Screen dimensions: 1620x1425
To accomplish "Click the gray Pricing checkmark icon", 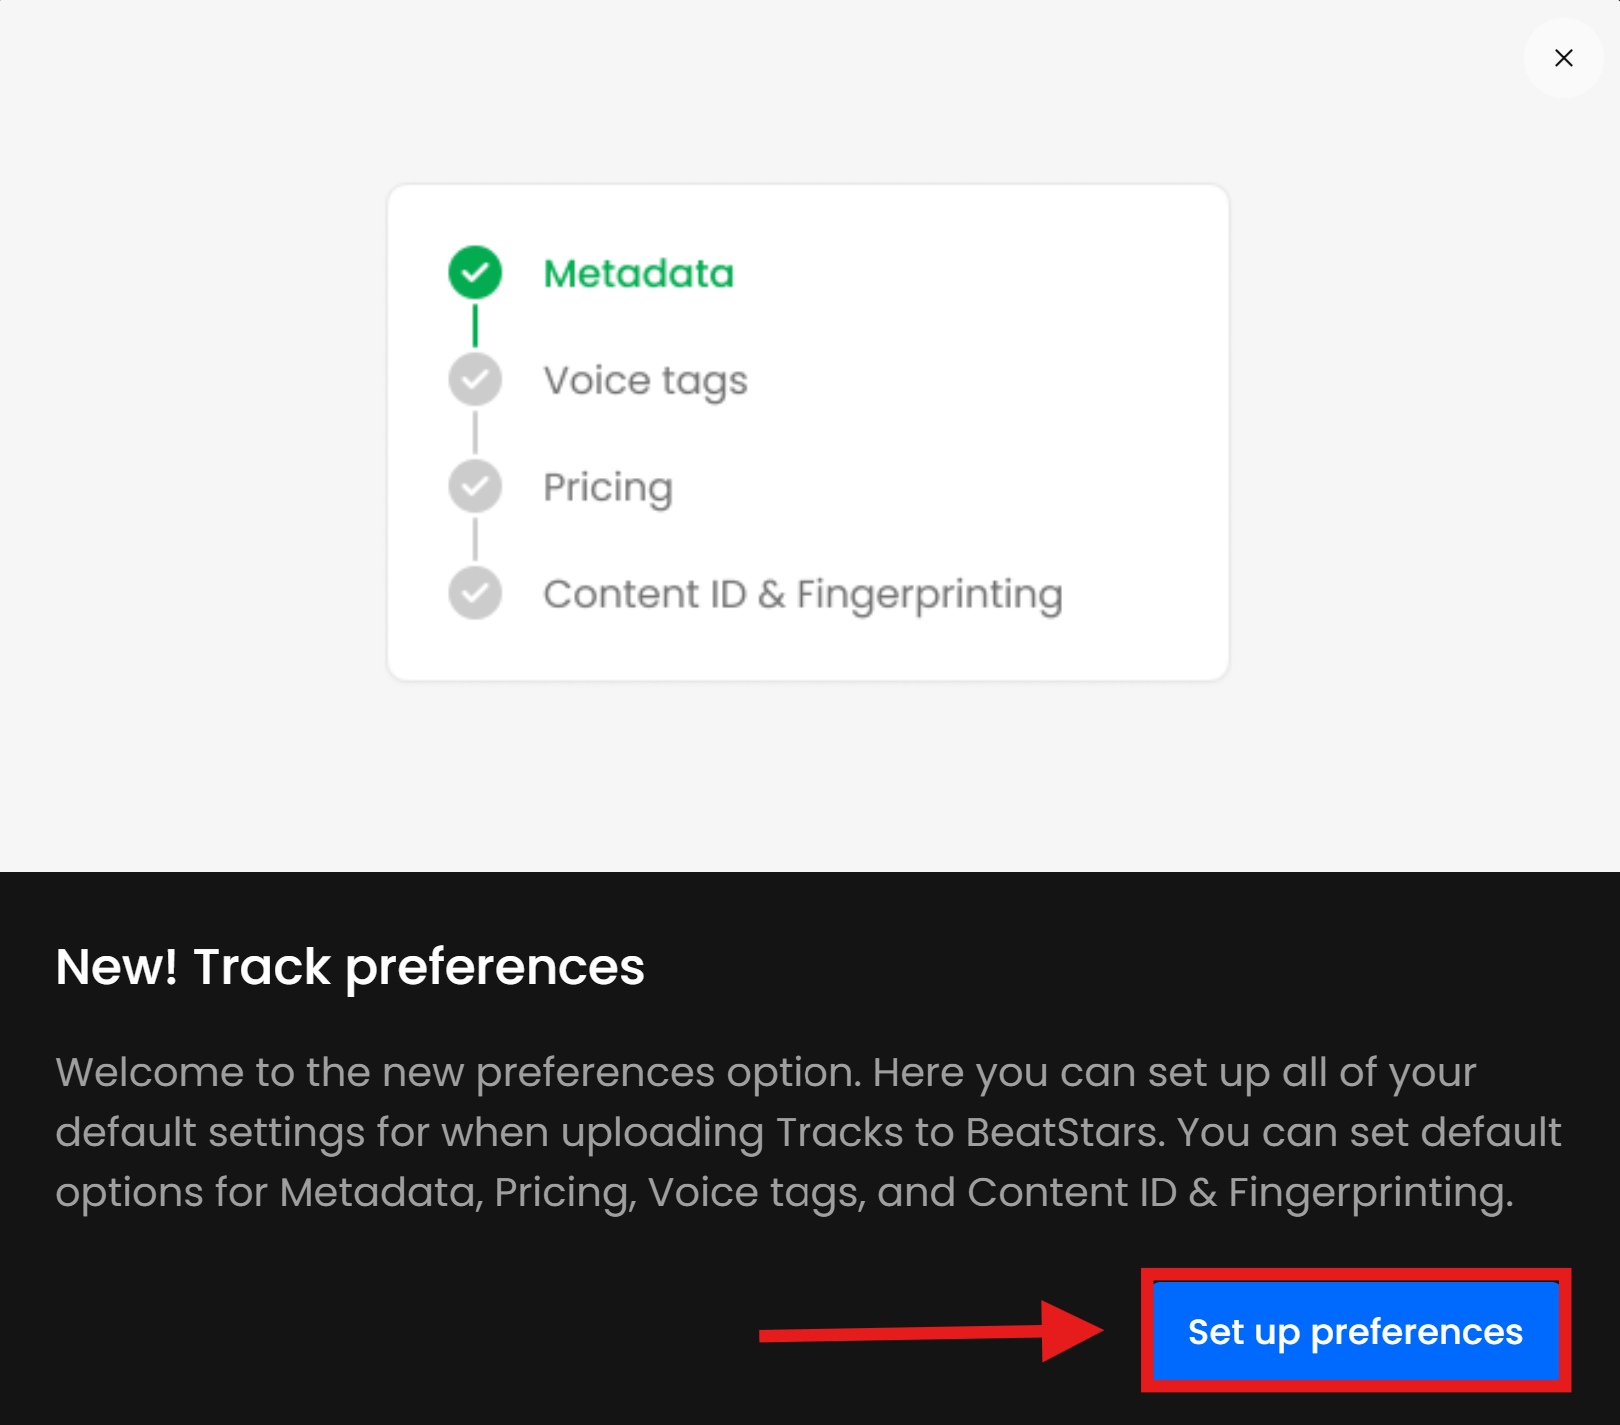I will (x=475, y=487).
